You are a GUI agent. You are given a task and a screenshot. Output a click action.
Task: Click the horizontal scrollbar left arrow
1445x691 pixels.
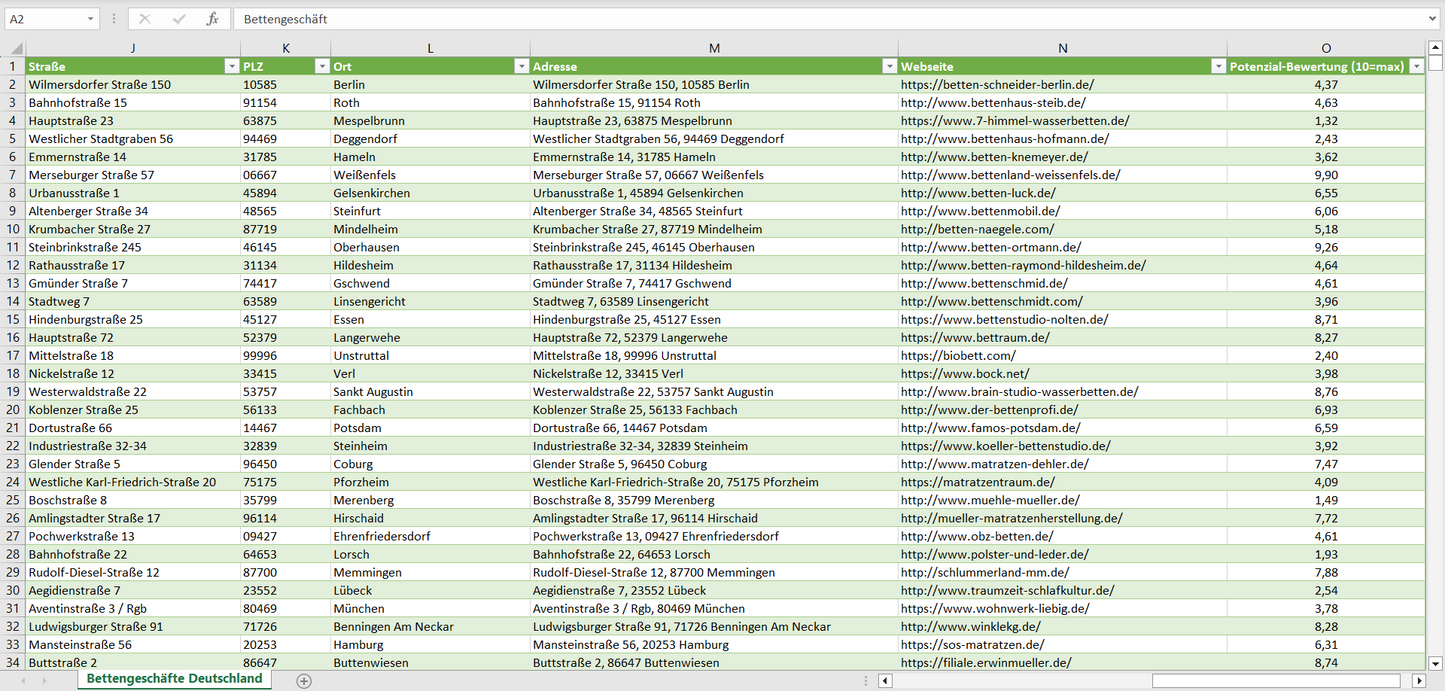click(884, 681)
